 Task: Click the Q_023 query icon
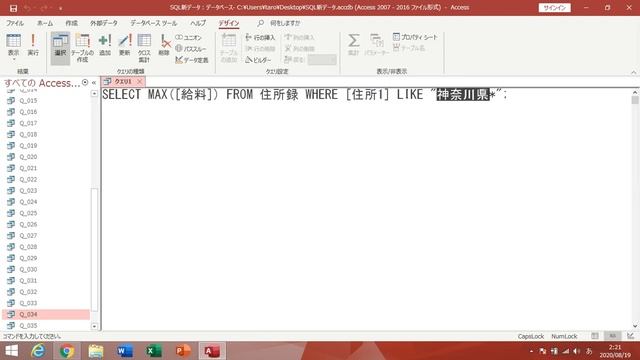(x=11, y=191)
